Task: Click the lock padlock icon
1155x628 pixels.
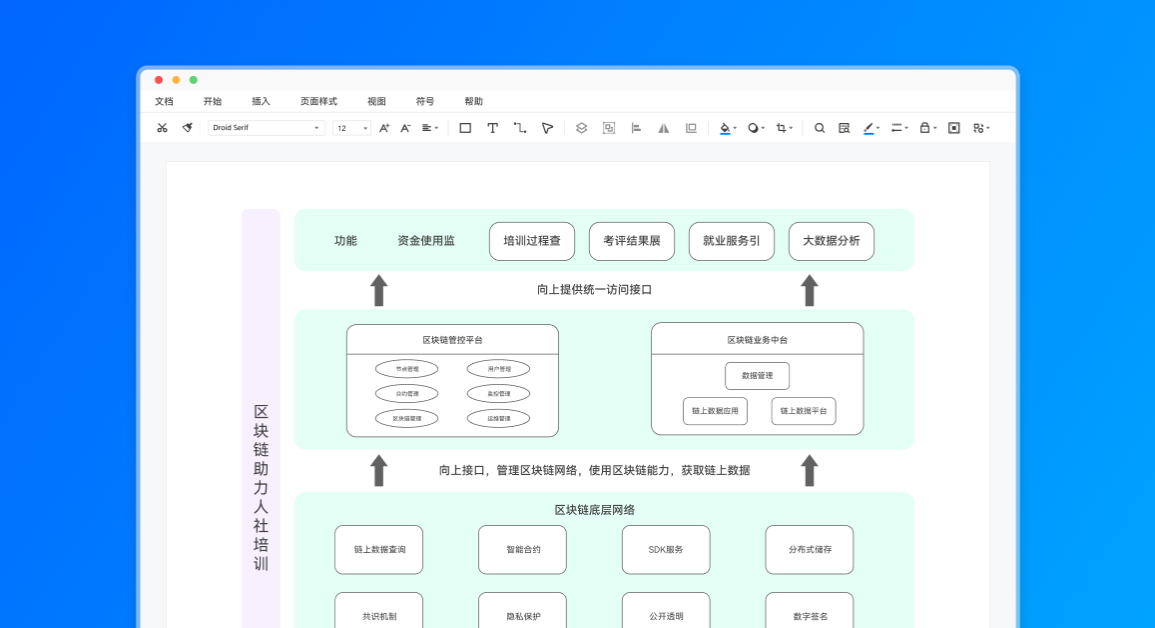Action: click(925, 128)
